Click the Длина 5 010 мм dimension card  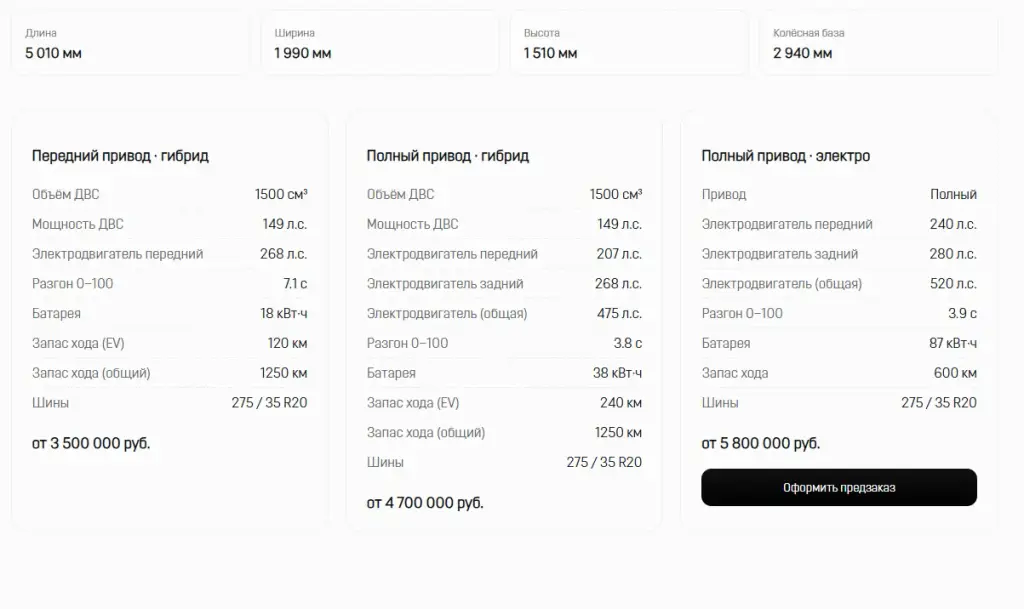(x=130, y=44)
